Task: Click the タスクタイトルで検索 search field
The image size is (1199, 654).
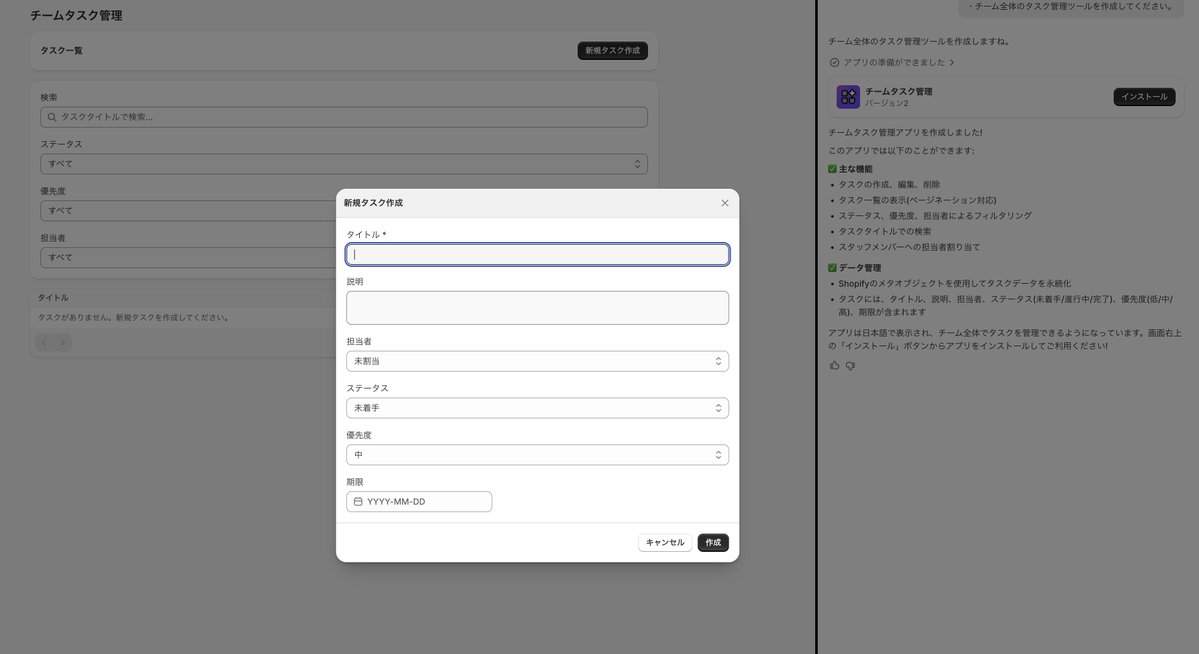Action: point(343,117)
